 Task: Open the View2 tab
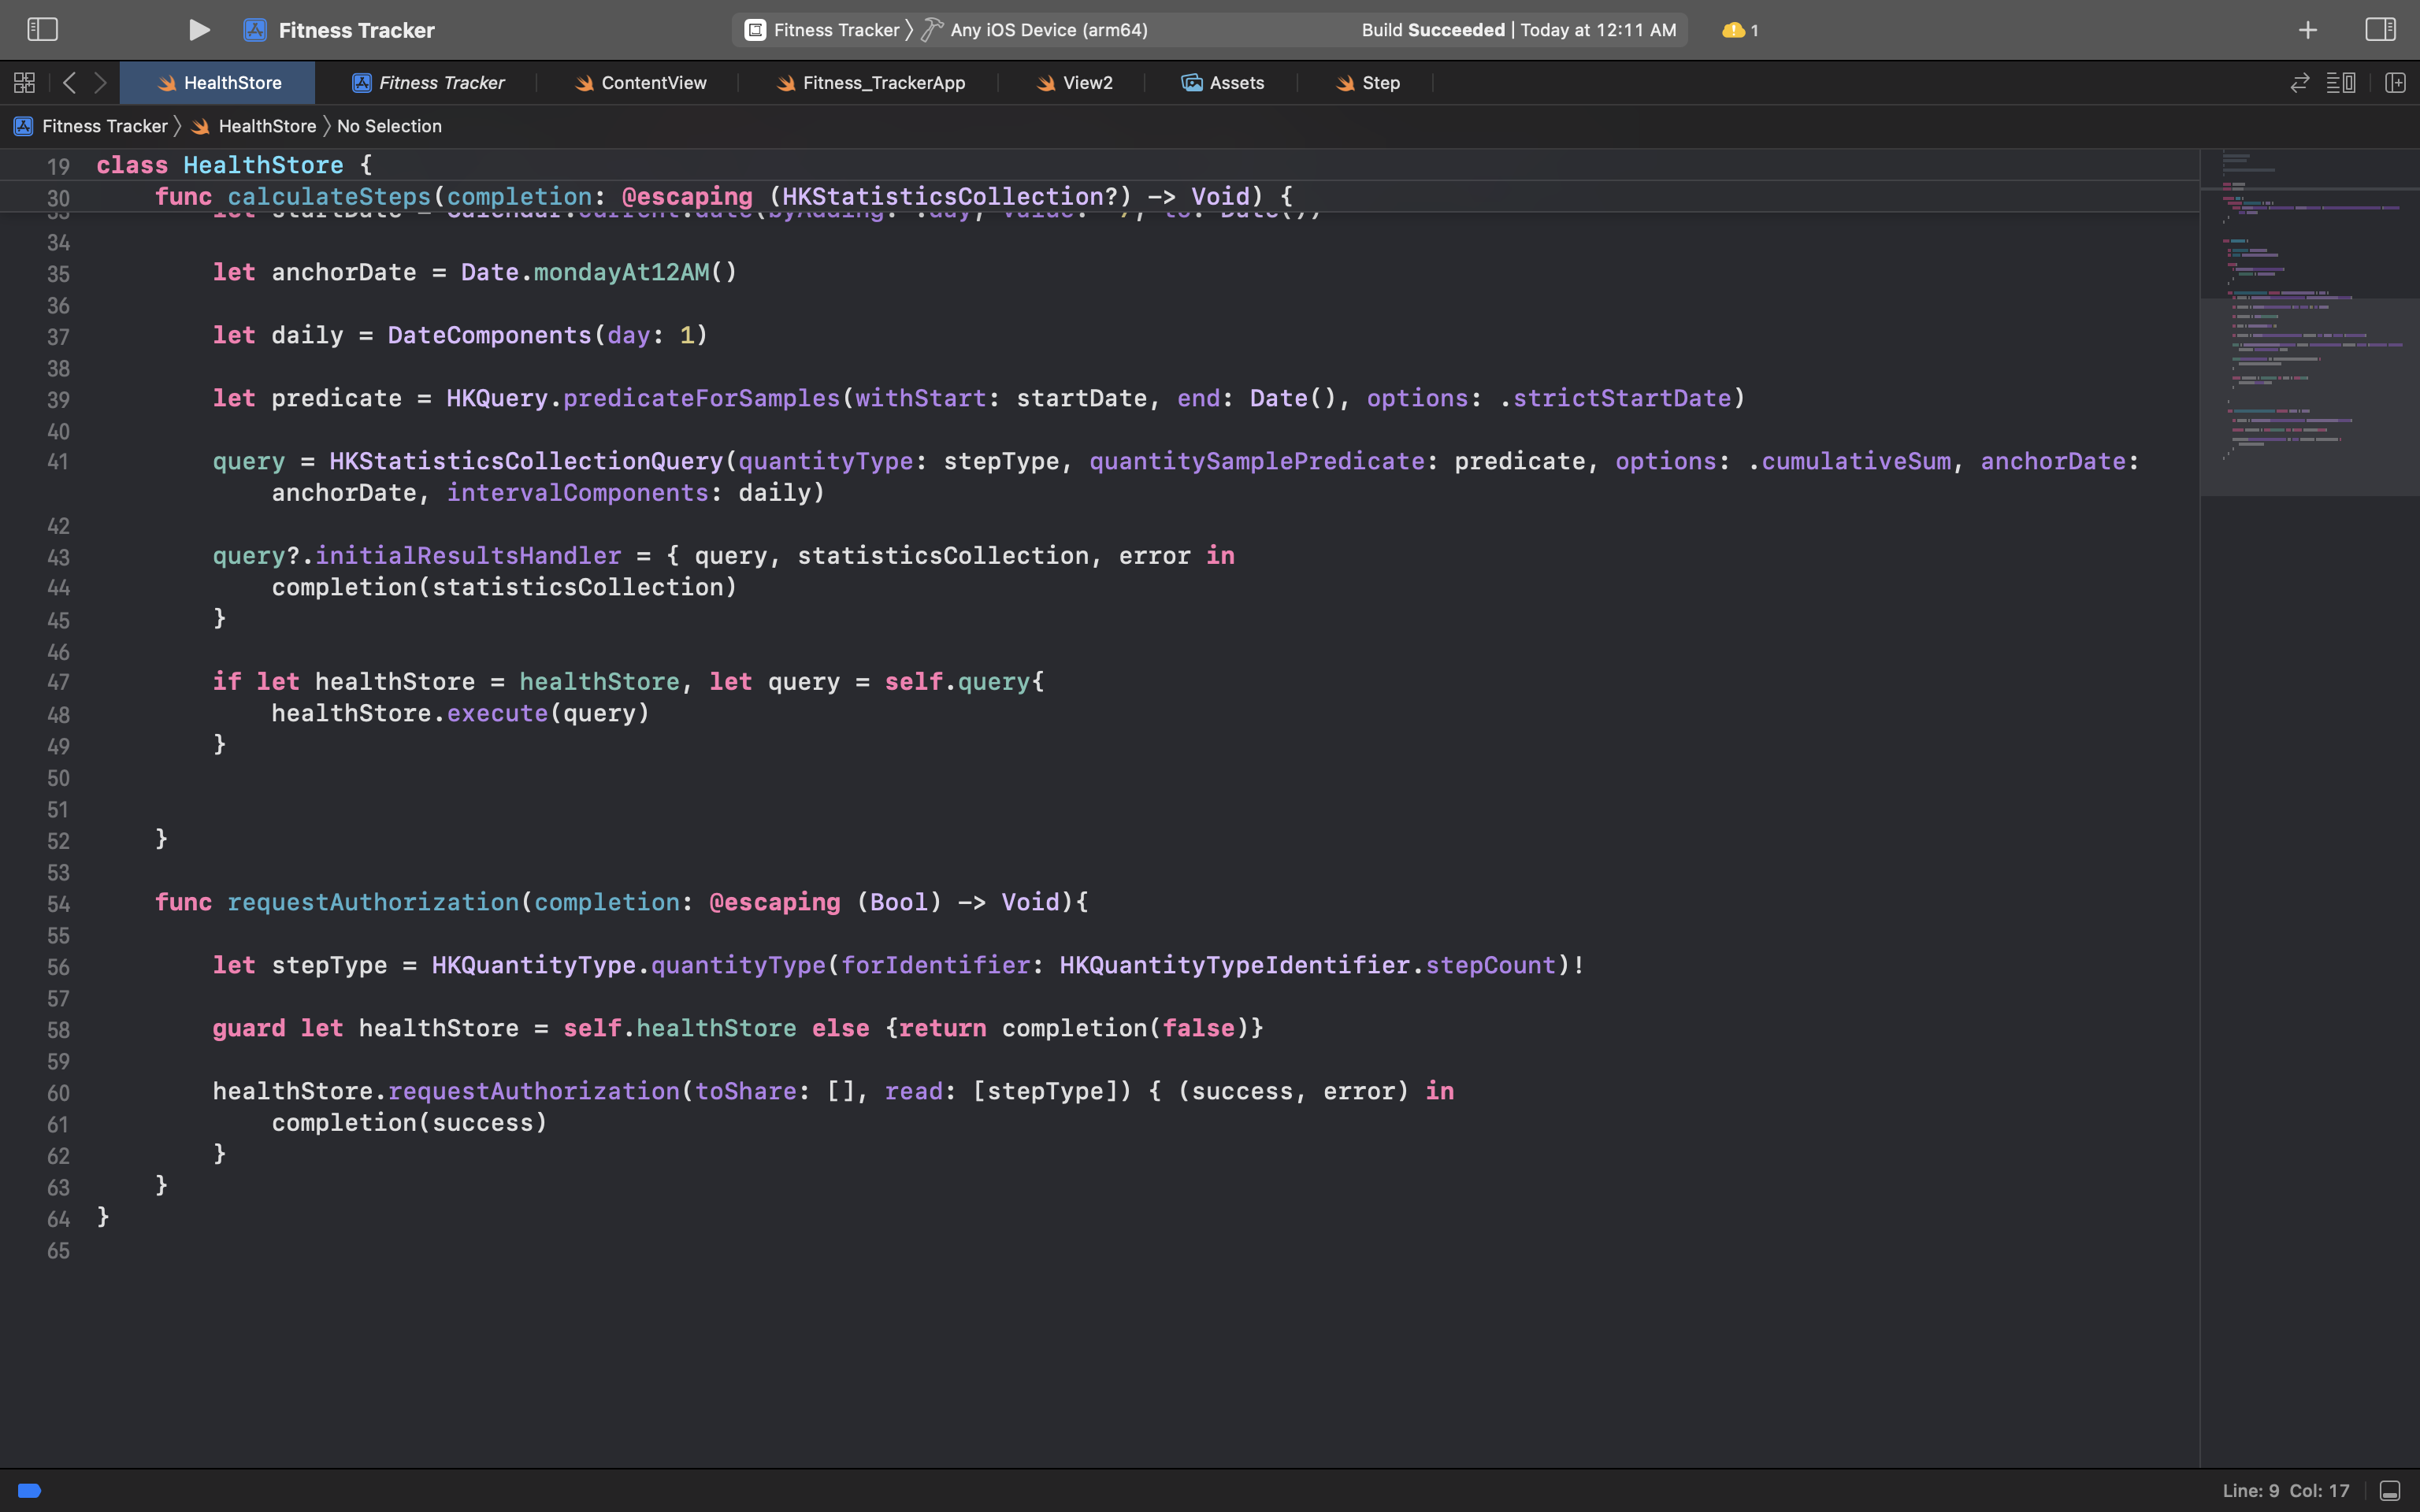pyautogui.click(x=1074, y=83)
